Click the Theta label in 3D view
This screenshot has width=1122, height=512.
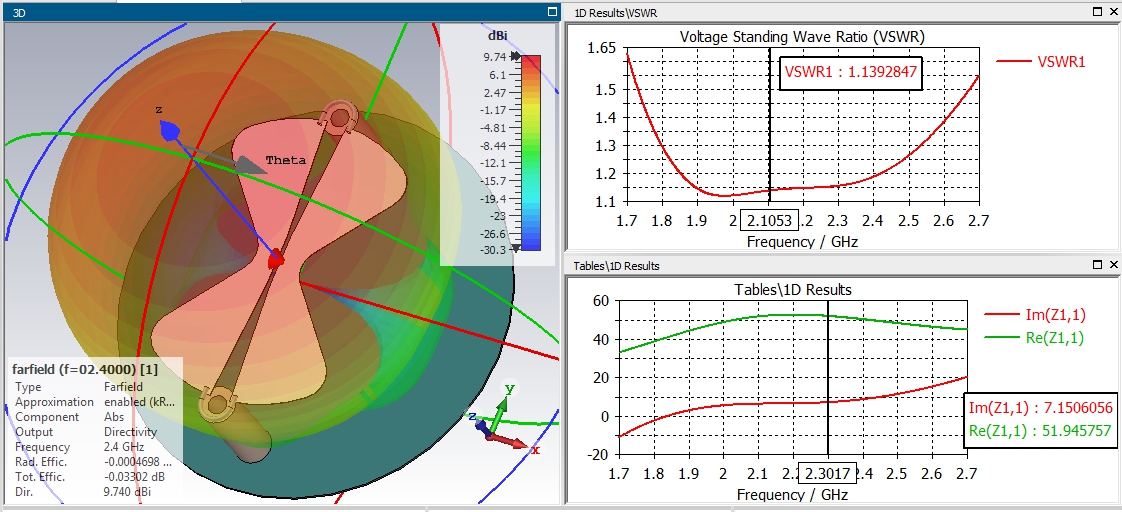click(286, 160)
